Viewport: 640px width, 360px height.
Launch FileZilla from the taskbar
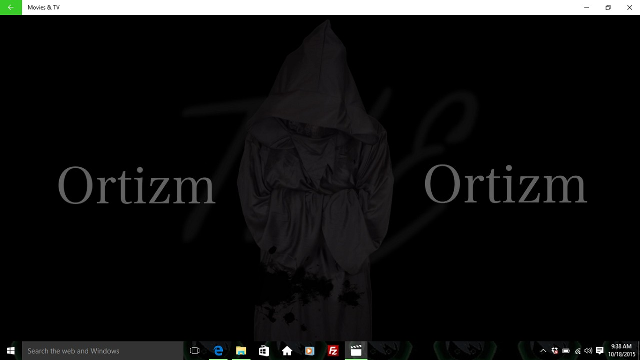tap(333, 351)
